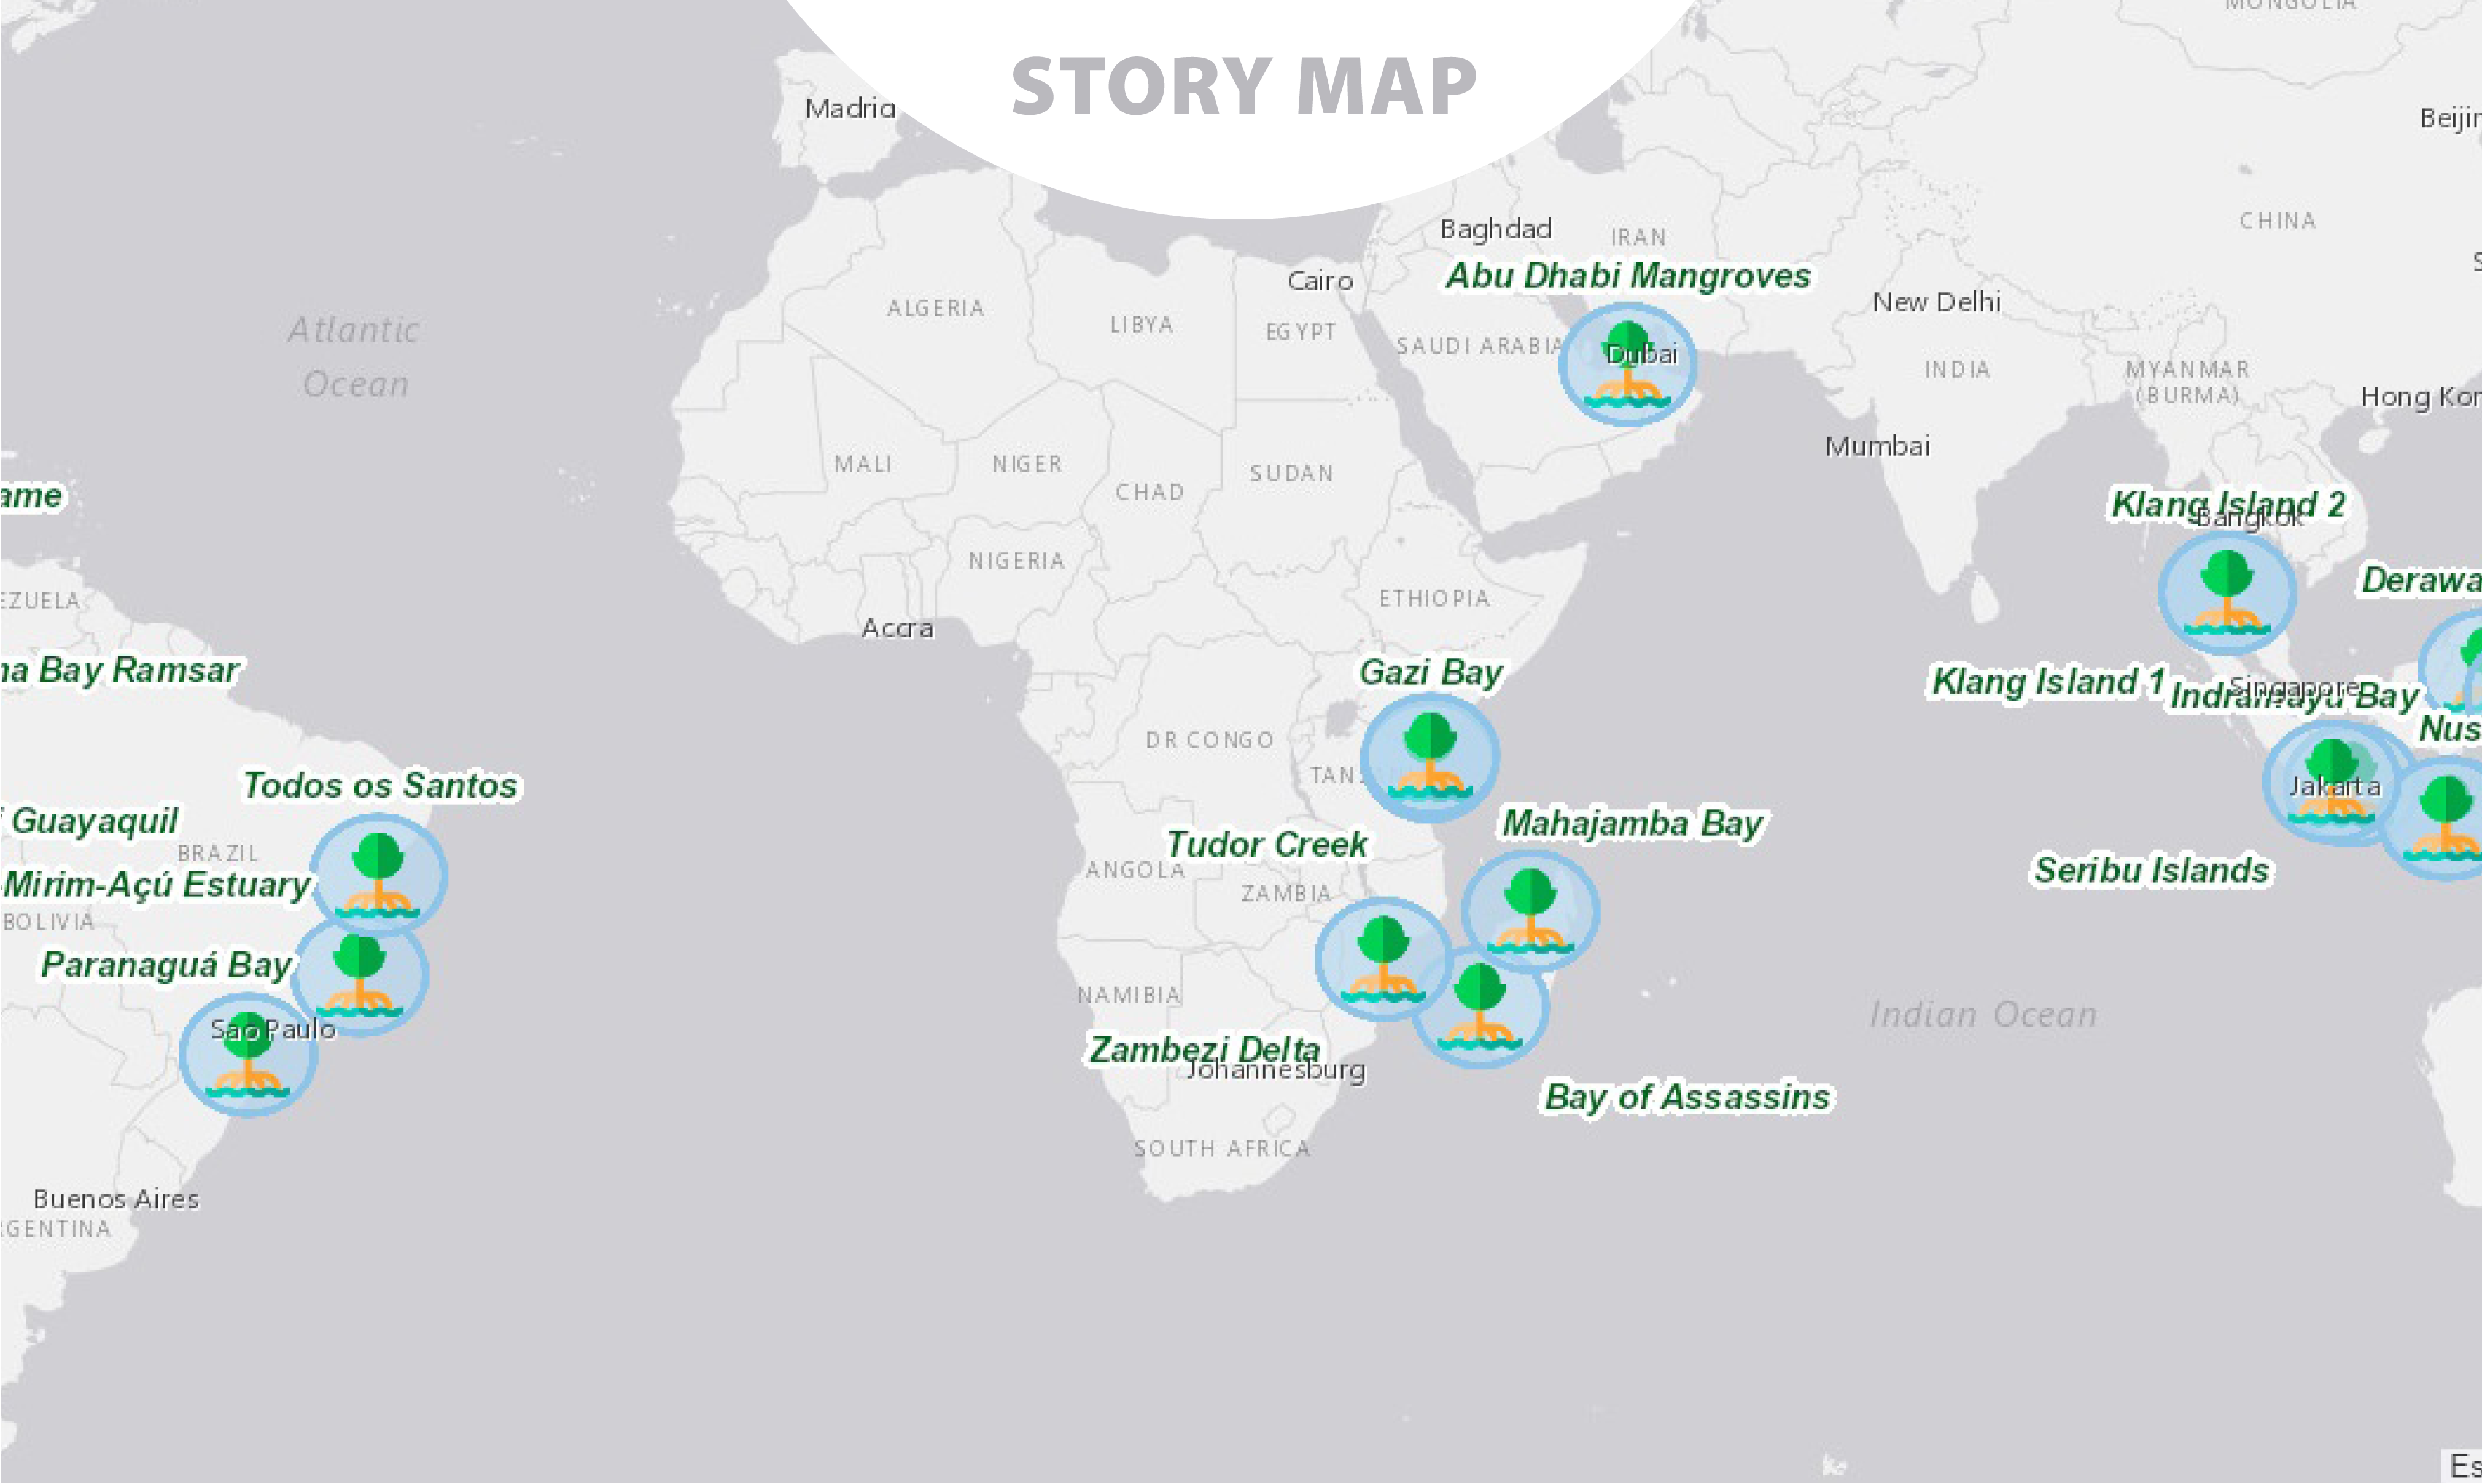Select the CHINA country label
The width and height of the screenshot is (2482, 1484).
2277,221
